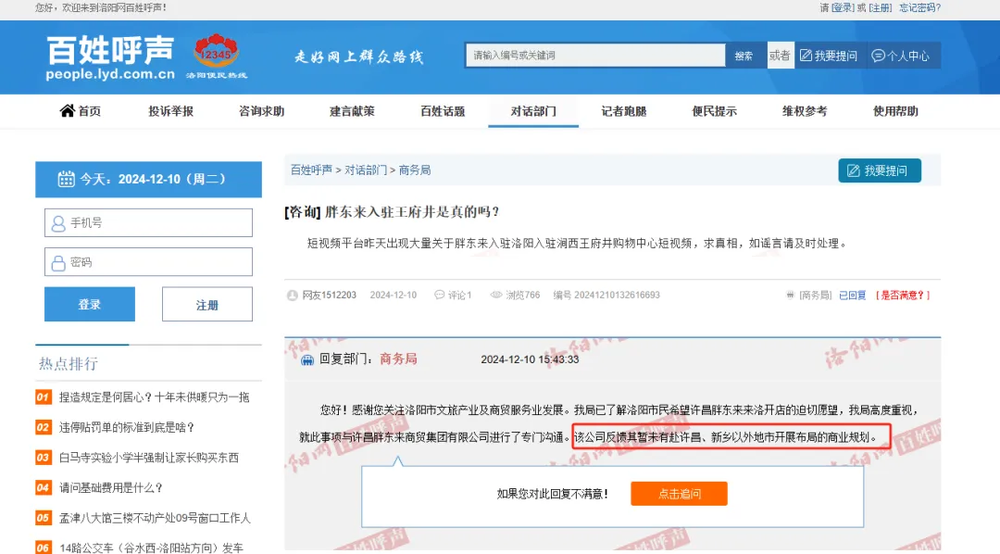
Task: Click the calendar icon next to today's date
Action: coord(66,179)
